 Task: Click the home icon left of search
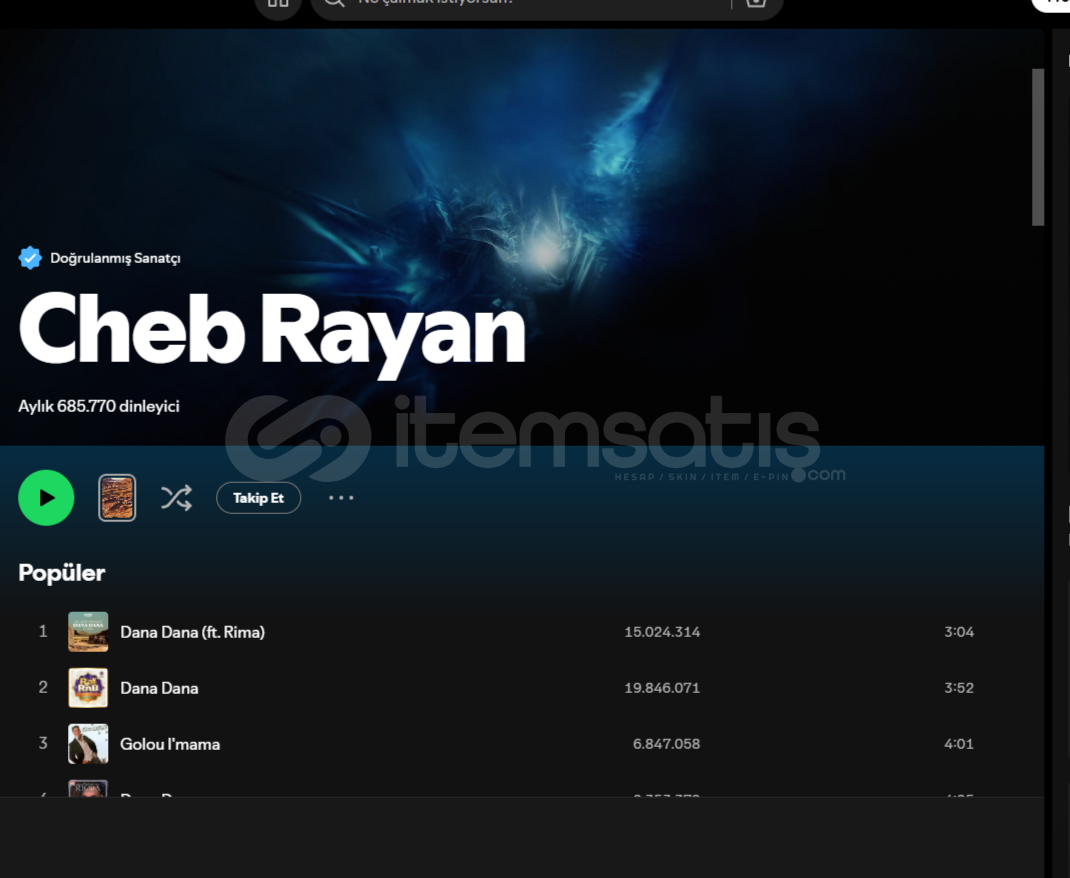278,3
